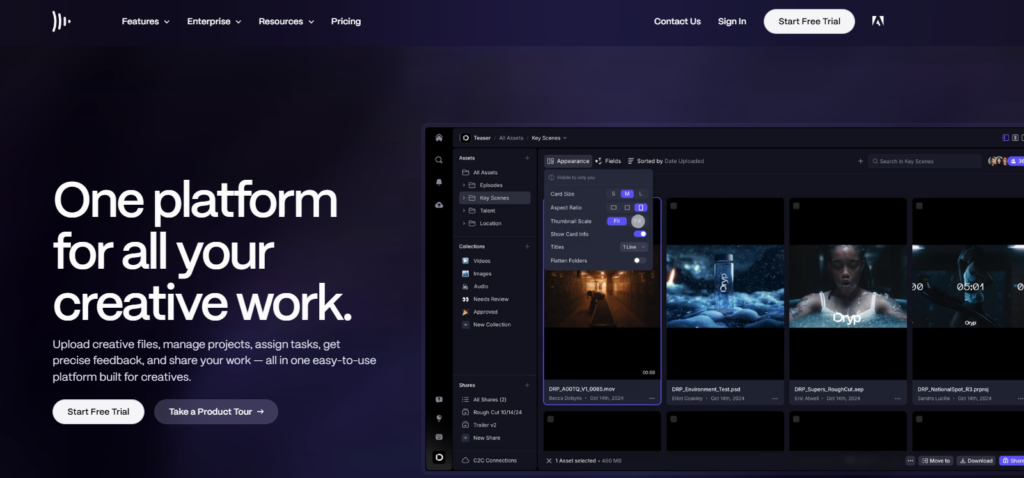Open the home icon in app sidebar
The width and height of the screenshot is (1024, 478).
tap(439, 138)
